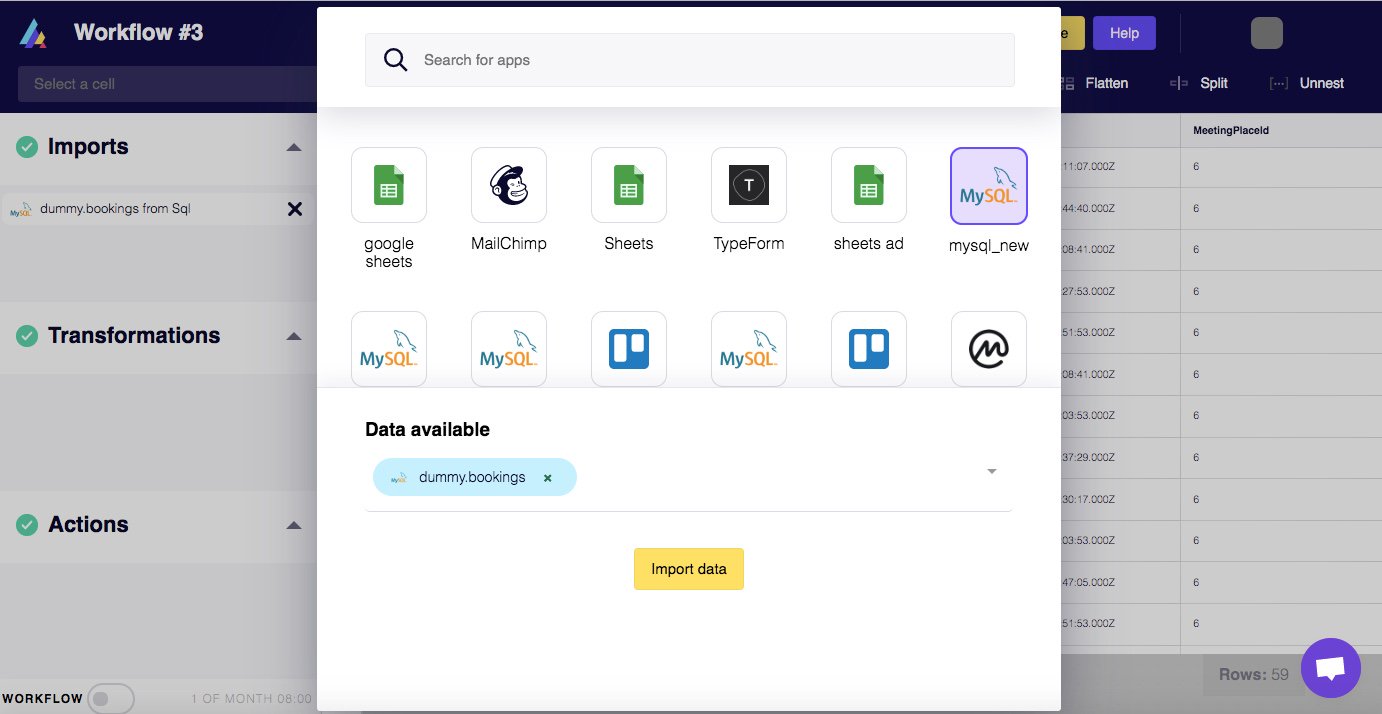Click the Unnest toolbar tool
This screenshot has height=714, width=1382.
(1307, 83)
